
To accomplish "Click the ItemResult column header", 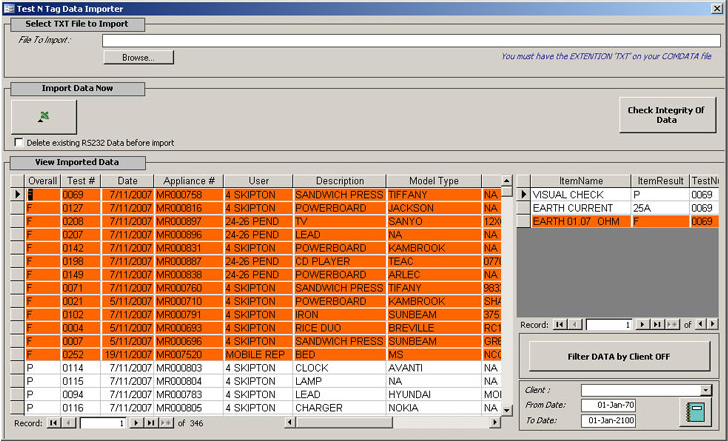I will pyautogui.click(x=660, y=181).
